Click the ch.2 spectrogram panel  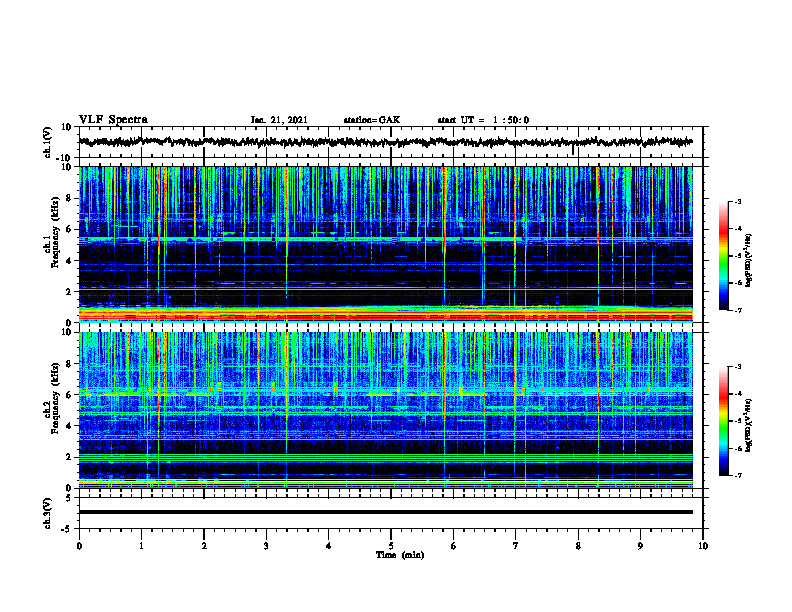(x=386, y=410)
